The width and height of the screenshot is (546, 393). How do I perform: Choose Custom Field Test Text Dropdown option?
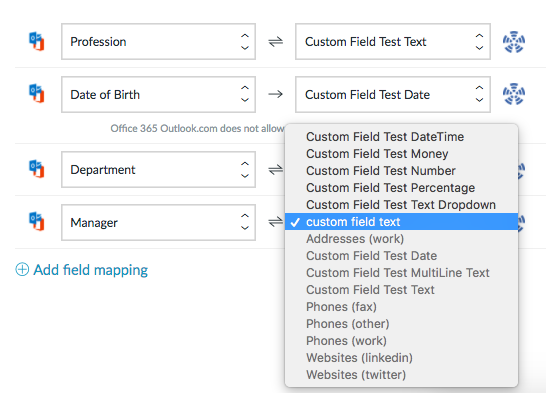click(x=401, y=205)
